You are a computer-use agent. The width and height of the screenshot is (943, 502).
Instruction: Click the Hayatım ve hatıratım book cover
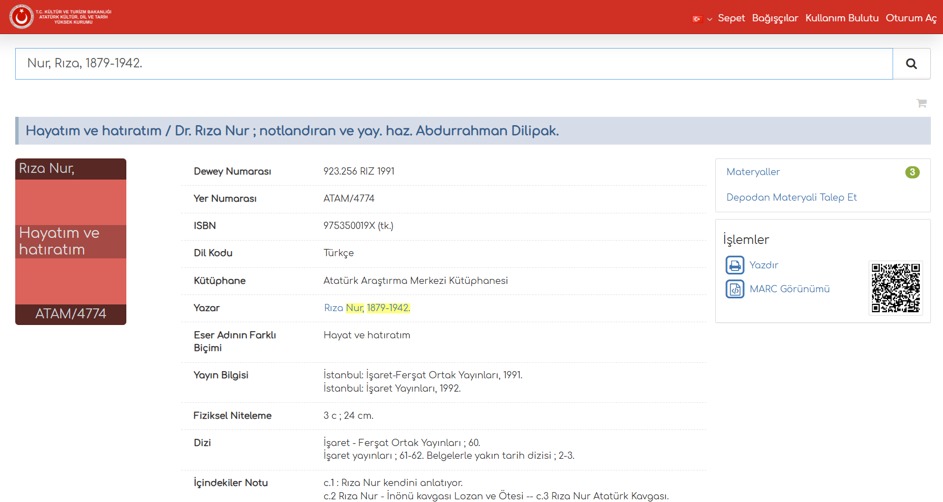pyautogui.click(x=71, y=241)
